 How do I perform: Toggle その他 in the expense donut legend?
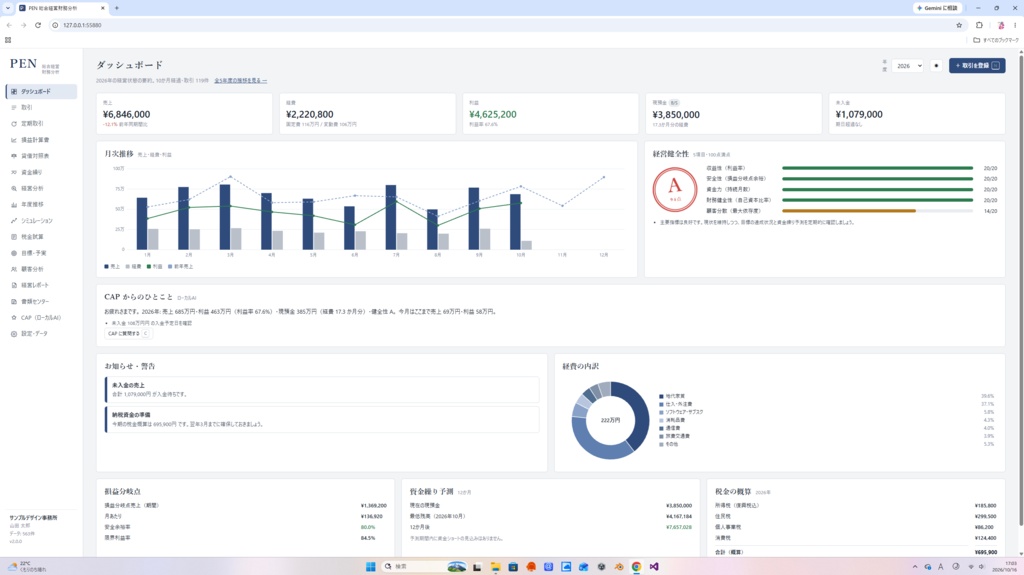point(669,444)
